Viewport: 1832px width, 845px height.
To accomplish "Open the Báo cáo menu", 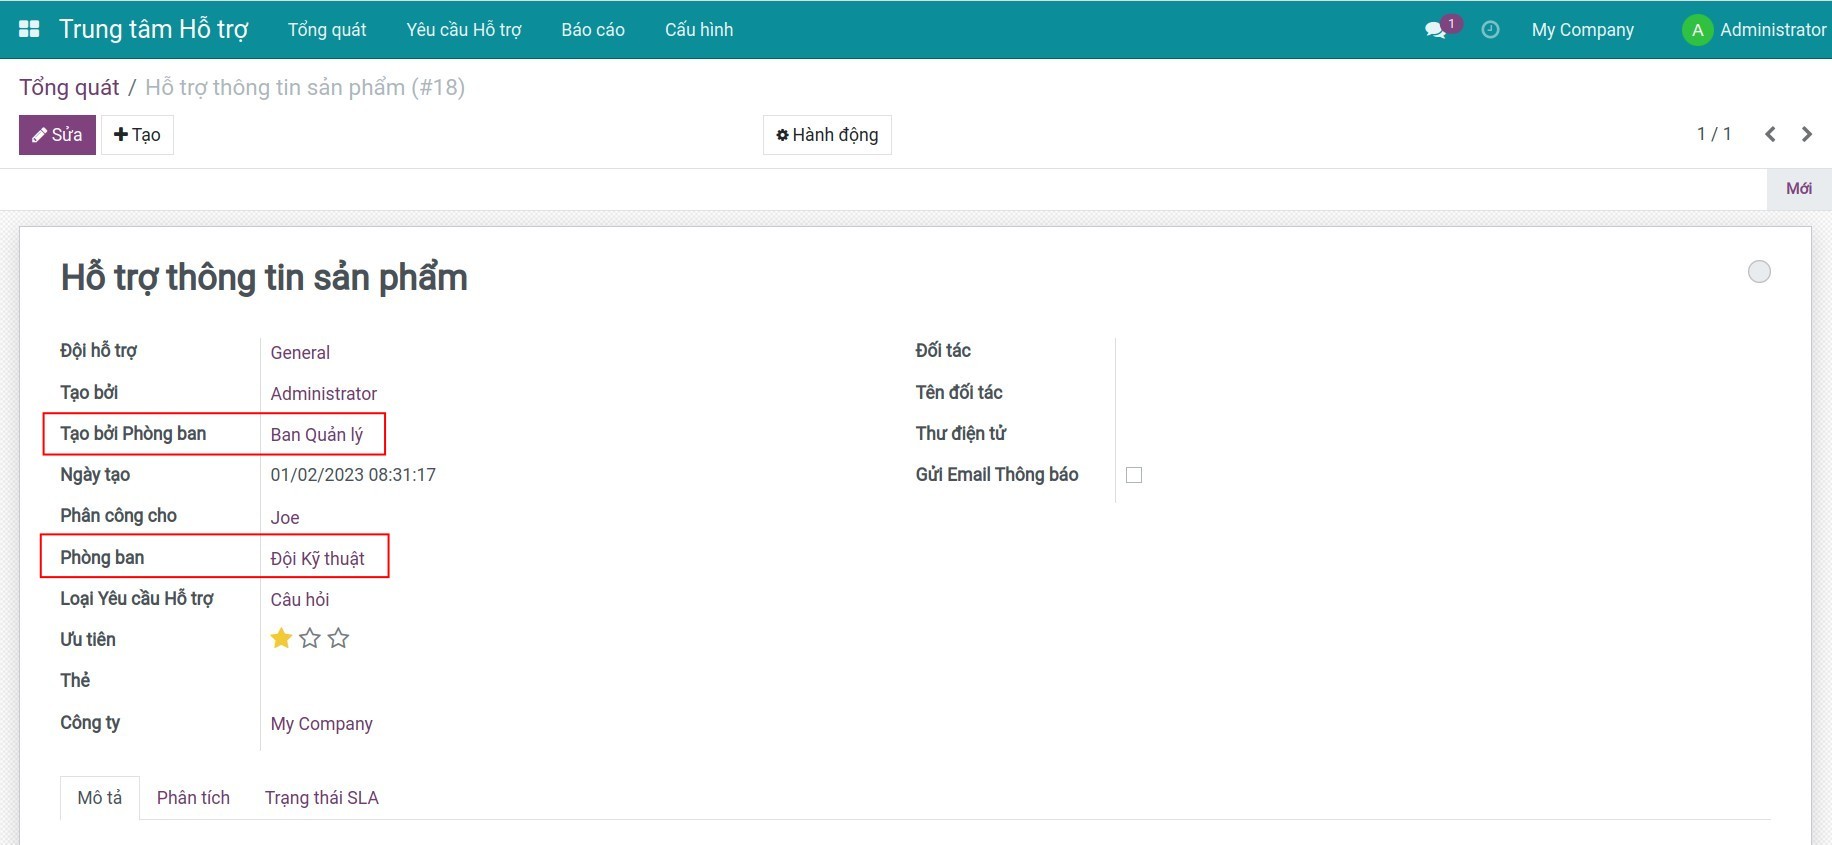I will click(x=593, y=30).
